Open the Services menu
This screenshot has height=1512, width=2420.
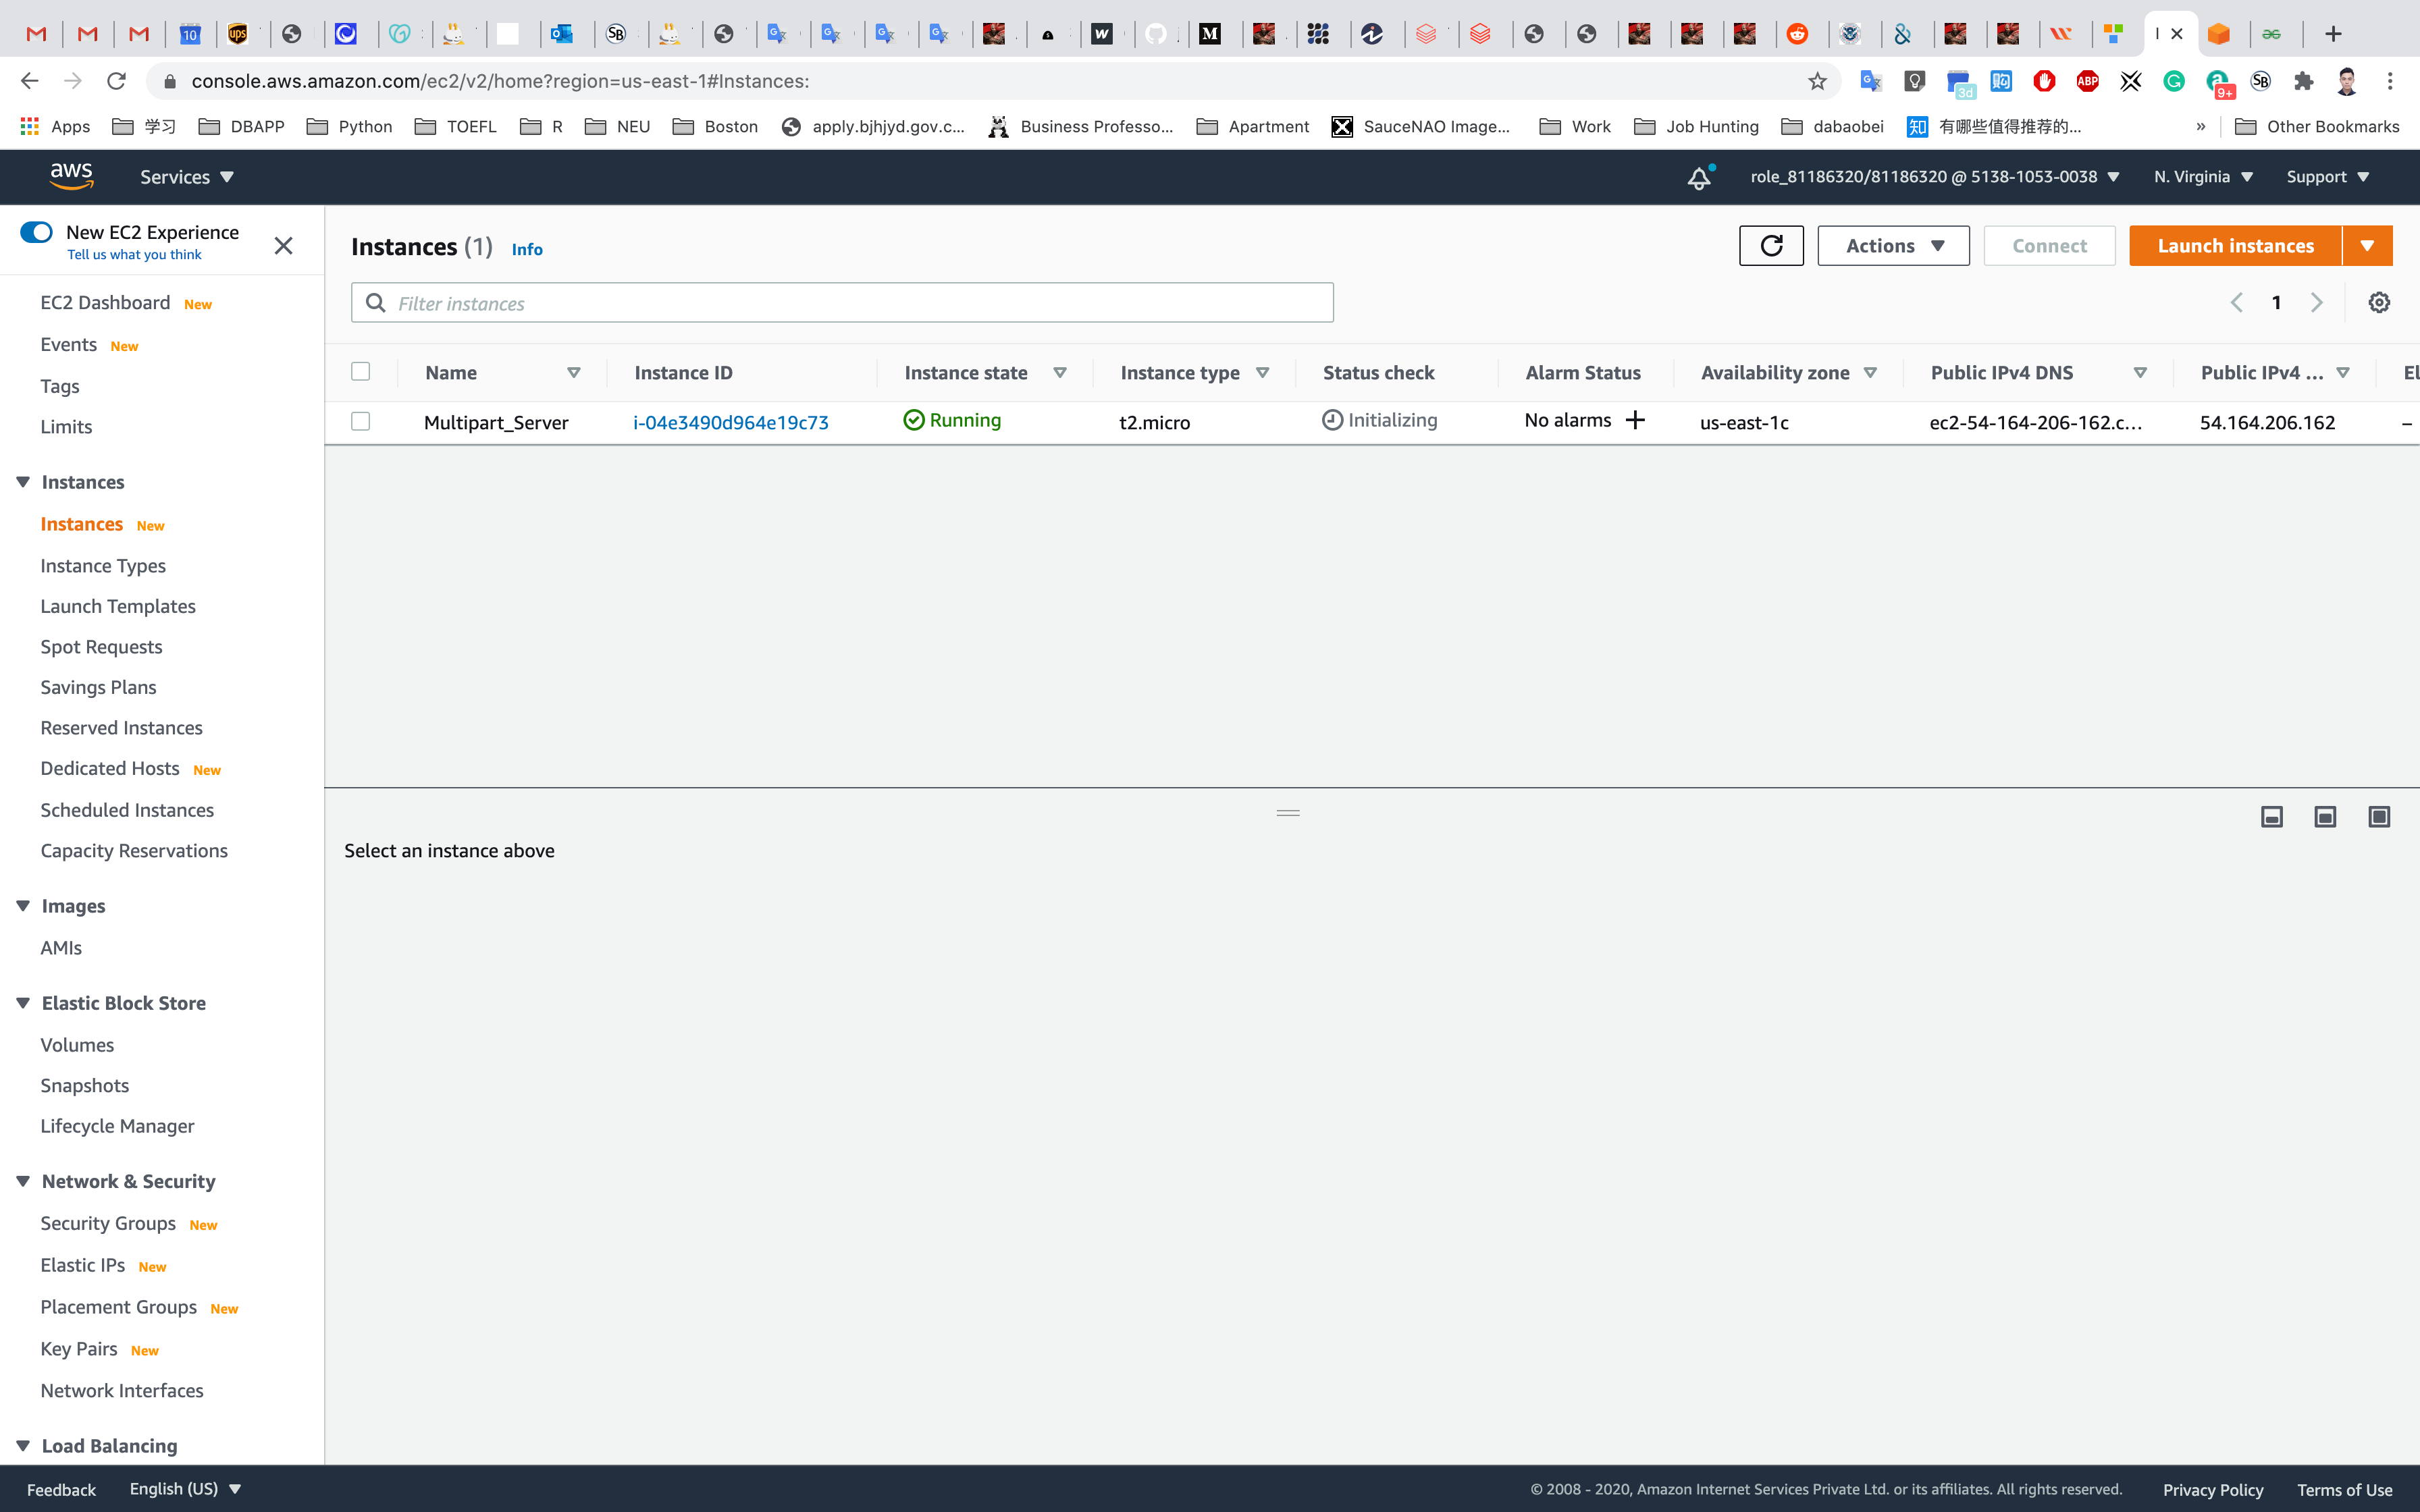click(x=186, y=177)
